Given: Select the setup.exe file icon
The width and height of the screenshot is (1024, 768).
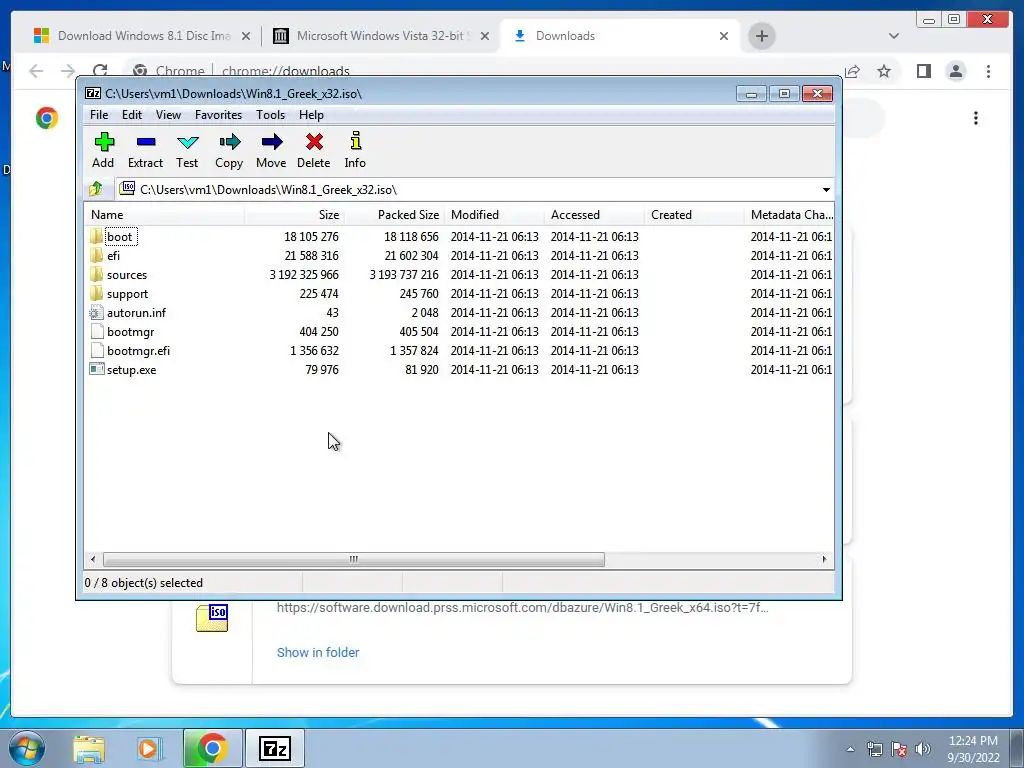Looking at the screenshot, I should pyautogui.click(x=97, y=369).
